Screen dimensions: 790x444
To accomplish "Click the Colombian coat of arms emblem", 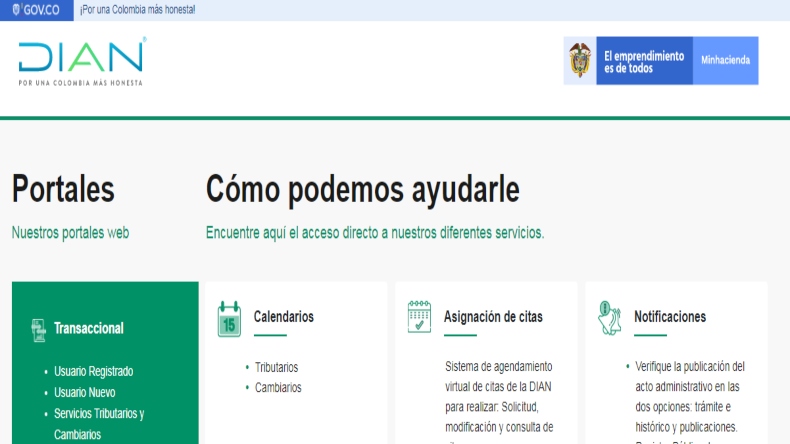I will tap(580, 60).
